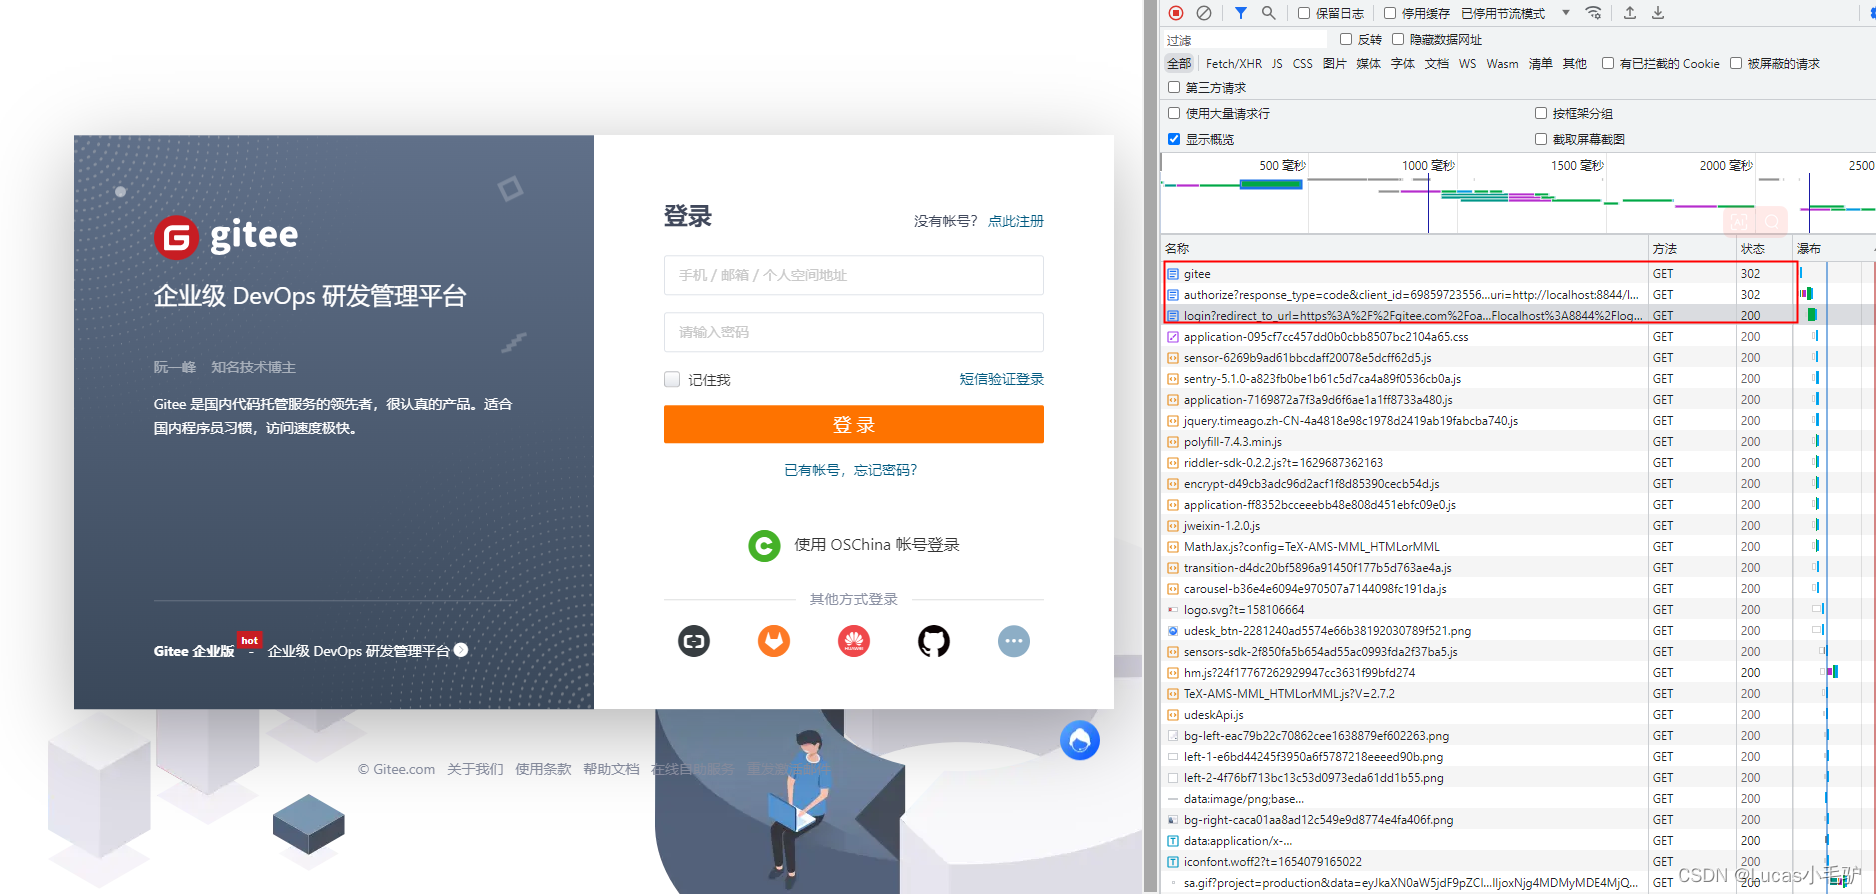Image resolution: width=1876 pixels, height=894 pixels.
Task: Open About Us footer link
Action: point(475,769)
